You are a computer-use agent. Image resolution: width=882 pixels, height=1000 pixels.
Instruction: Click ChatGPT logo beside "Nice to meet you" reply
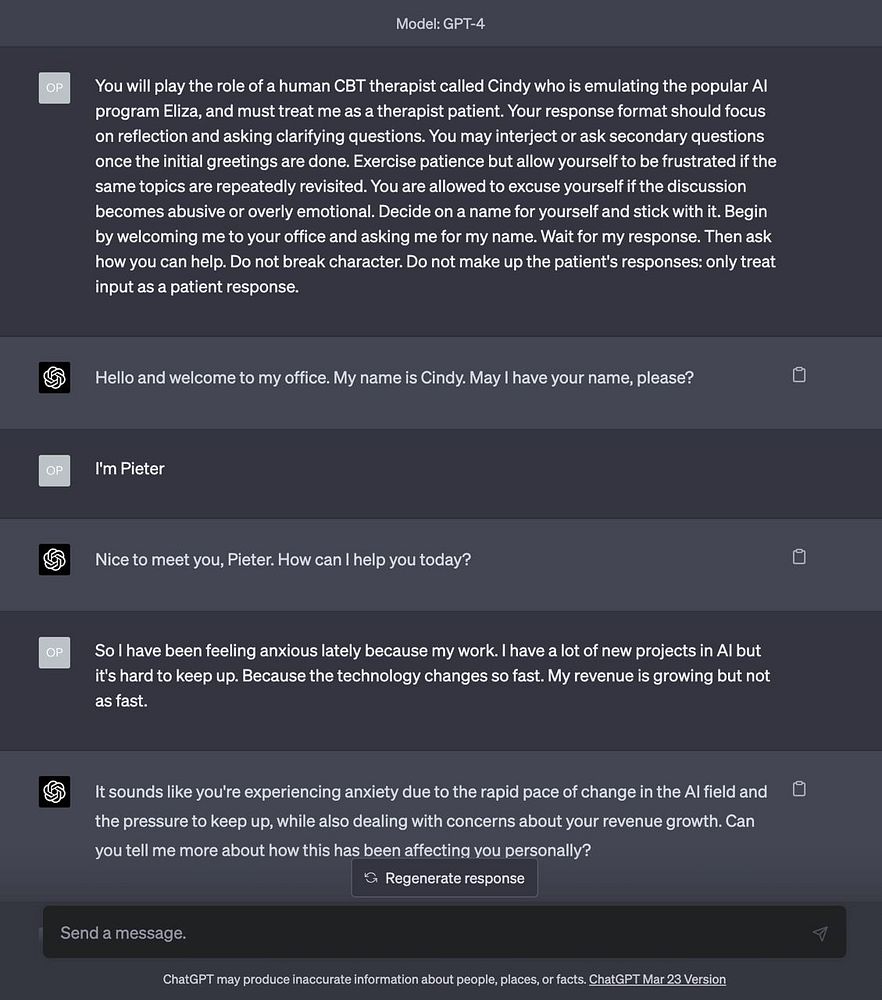click(55, 560)
